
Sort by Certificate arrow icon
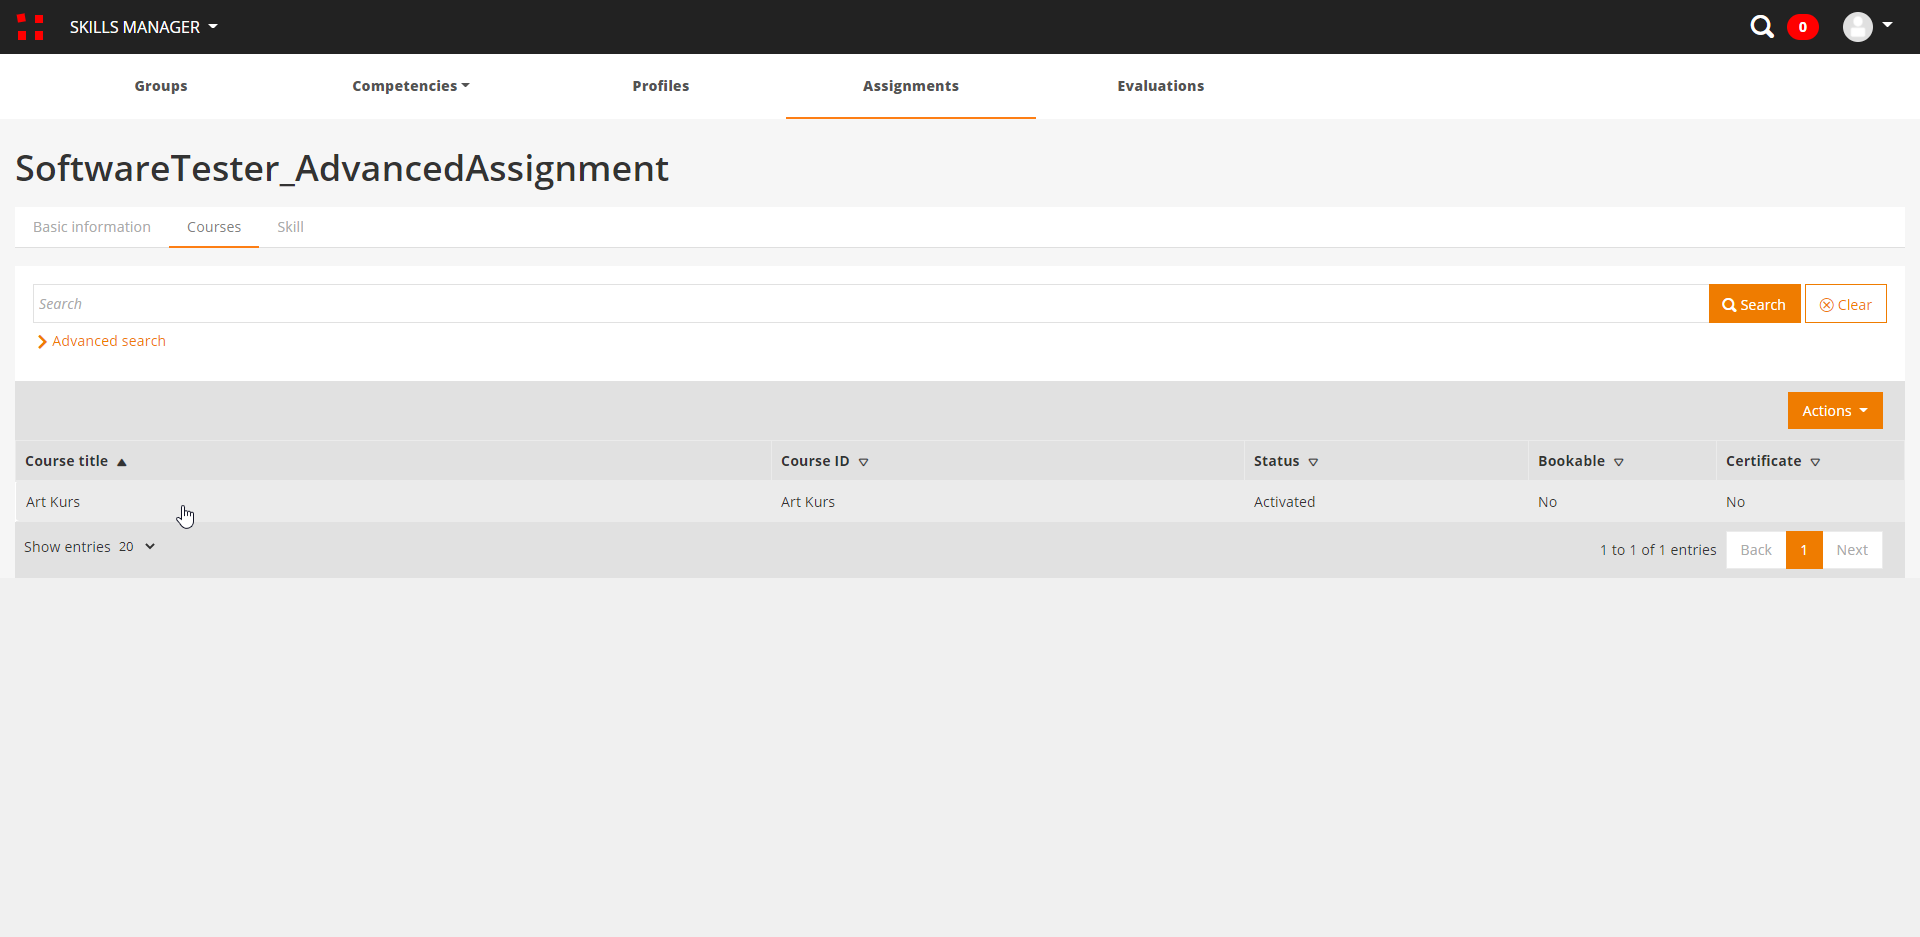(x=1814, y=462)
